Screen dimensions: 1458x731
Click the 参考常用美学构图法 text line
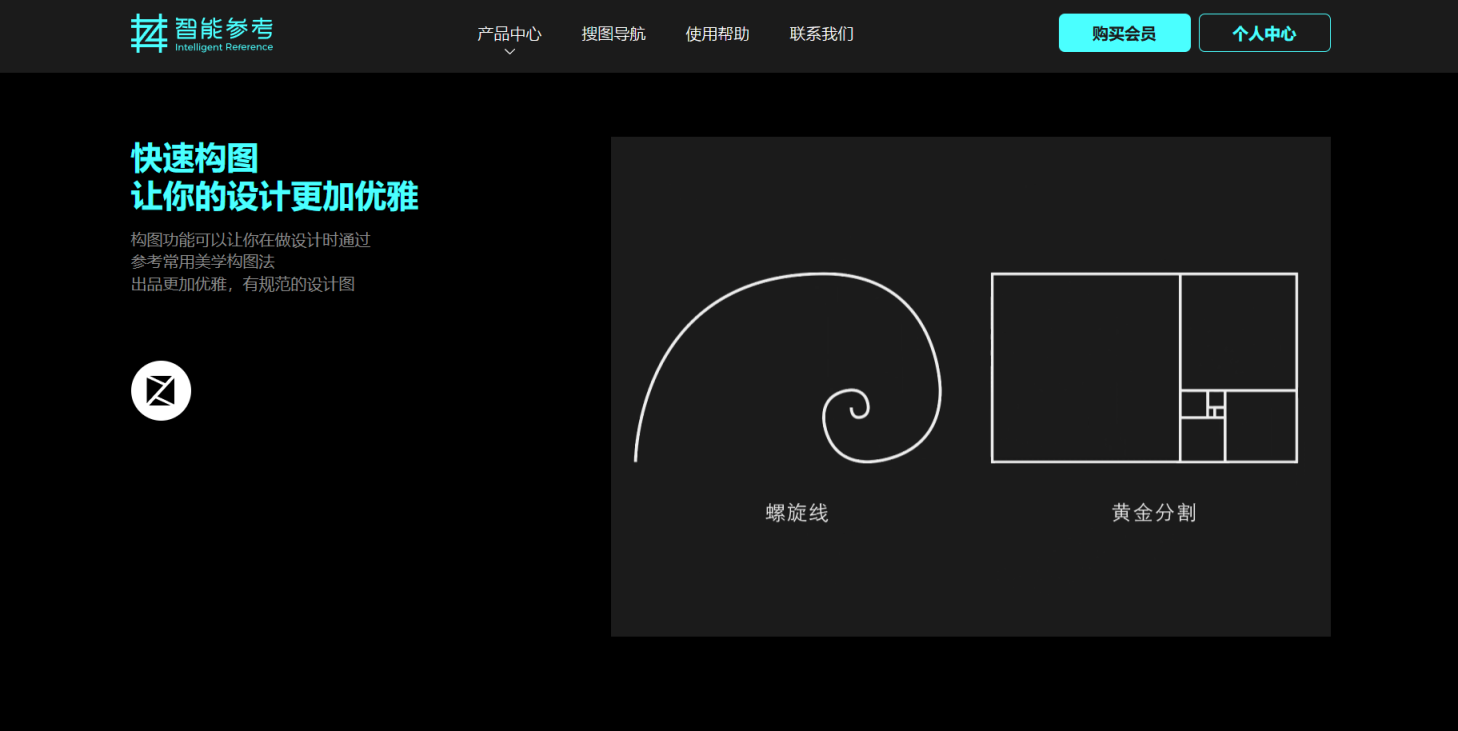[x=202, y=262]
